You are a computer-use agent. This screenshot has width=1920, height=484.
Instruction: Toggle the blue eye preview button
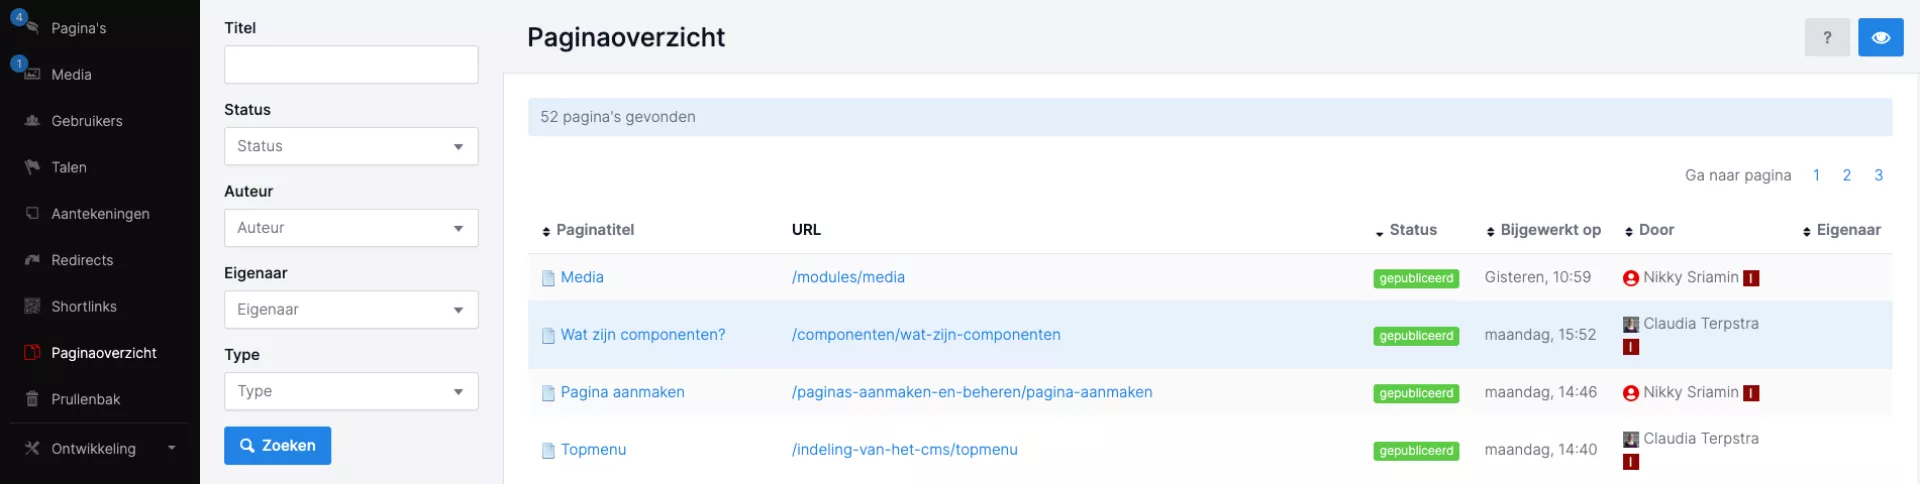pos(1880,38)
